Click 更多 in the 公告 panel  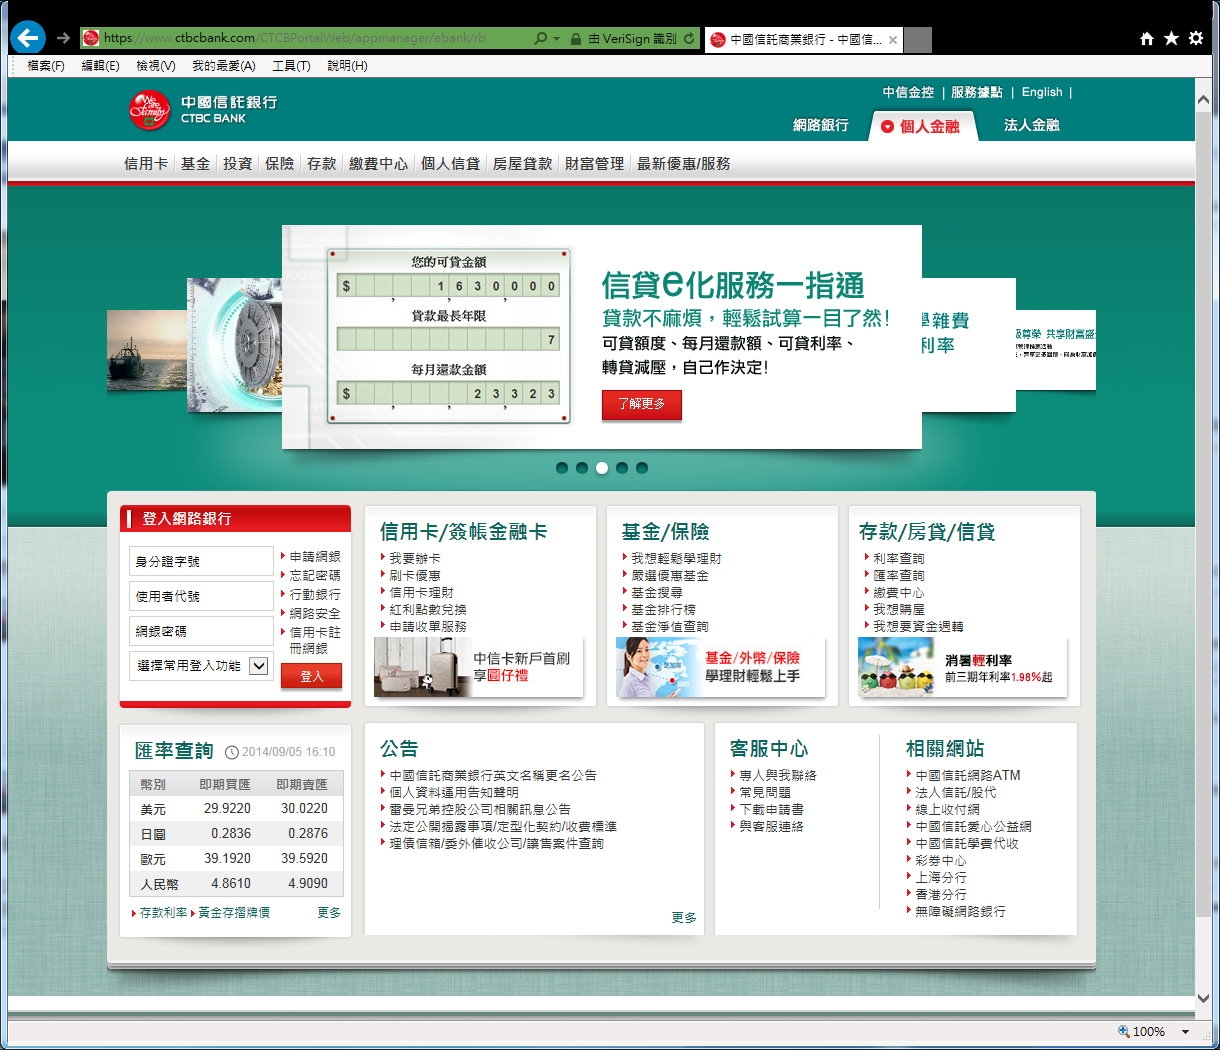[x=684, y=918]
